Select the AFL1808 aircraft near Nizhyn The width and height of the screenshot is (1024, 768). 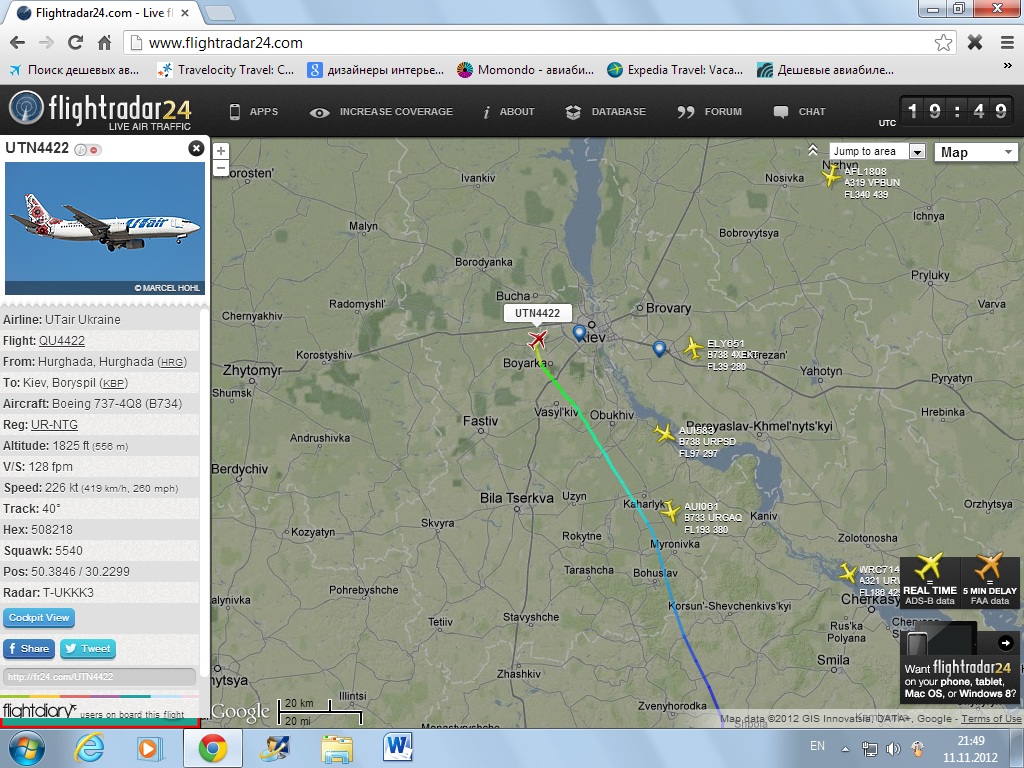click(831, 176)
